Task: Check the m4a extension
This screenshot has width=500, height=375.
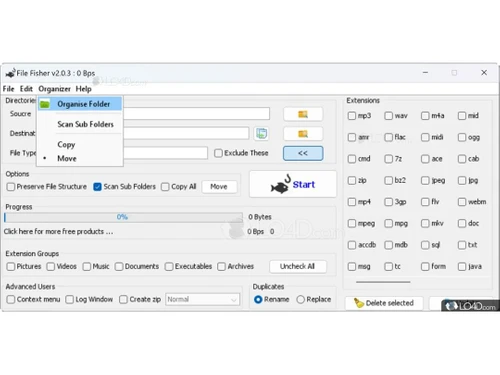Action: point(425,116)
